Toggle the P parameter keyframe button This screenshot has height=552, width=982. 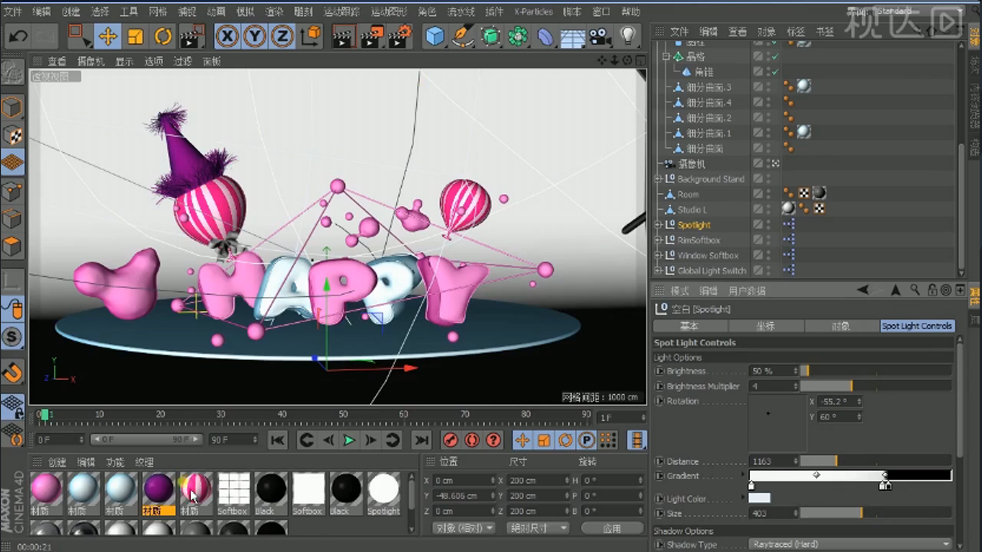(x=586, y=440)
